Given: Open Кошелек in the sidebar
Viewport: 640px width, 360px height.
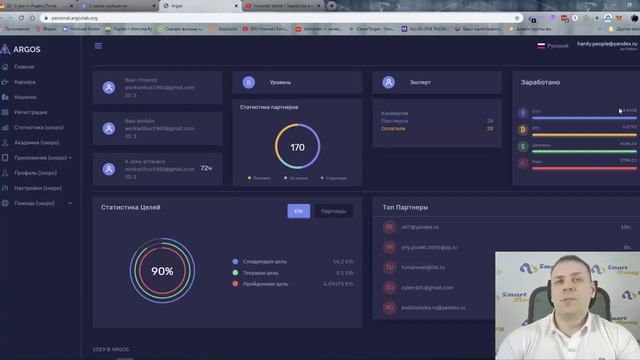Looking at the screenshot, I should 25,97.
